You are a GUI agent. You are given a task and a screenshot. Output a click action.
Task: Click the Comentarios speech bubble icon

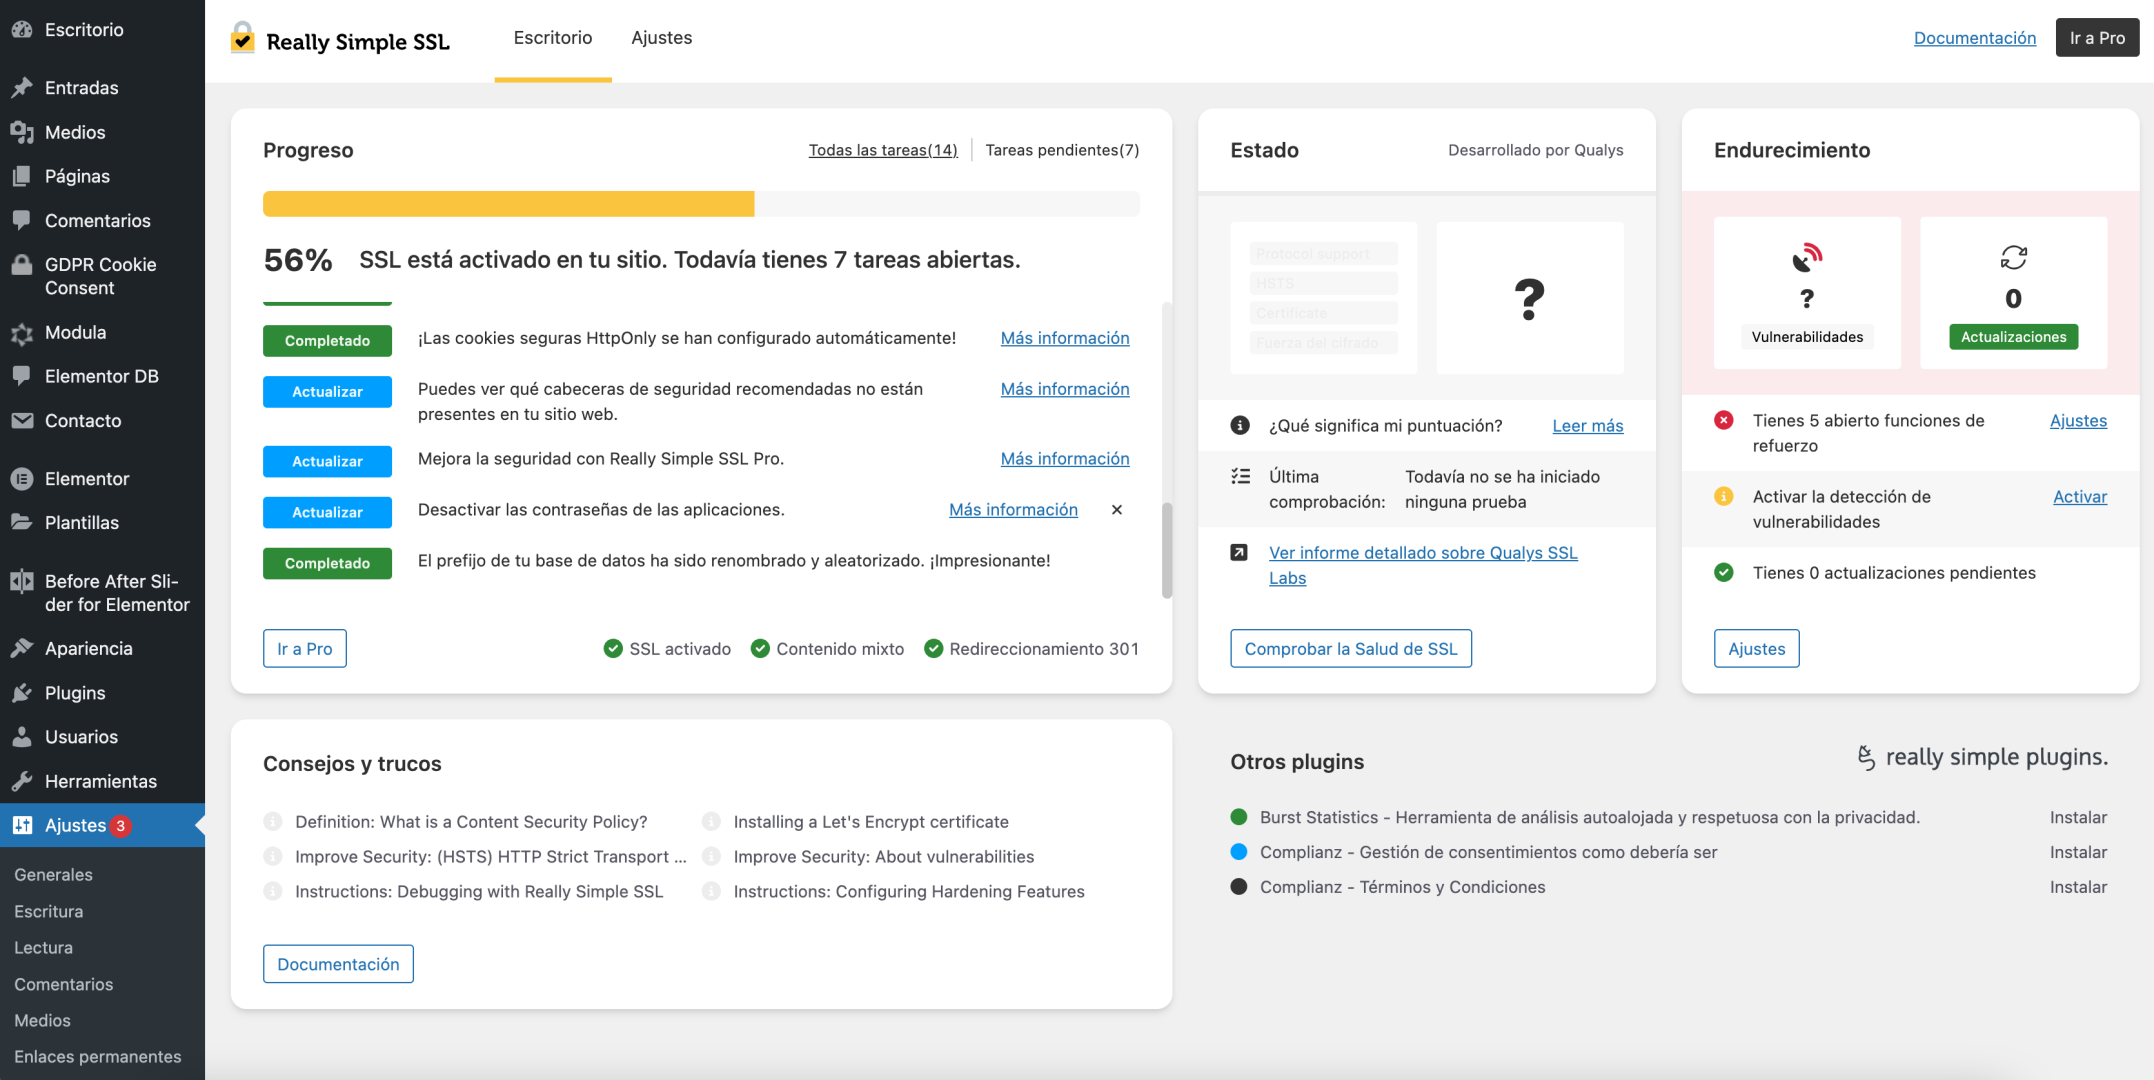pos(22,220)
